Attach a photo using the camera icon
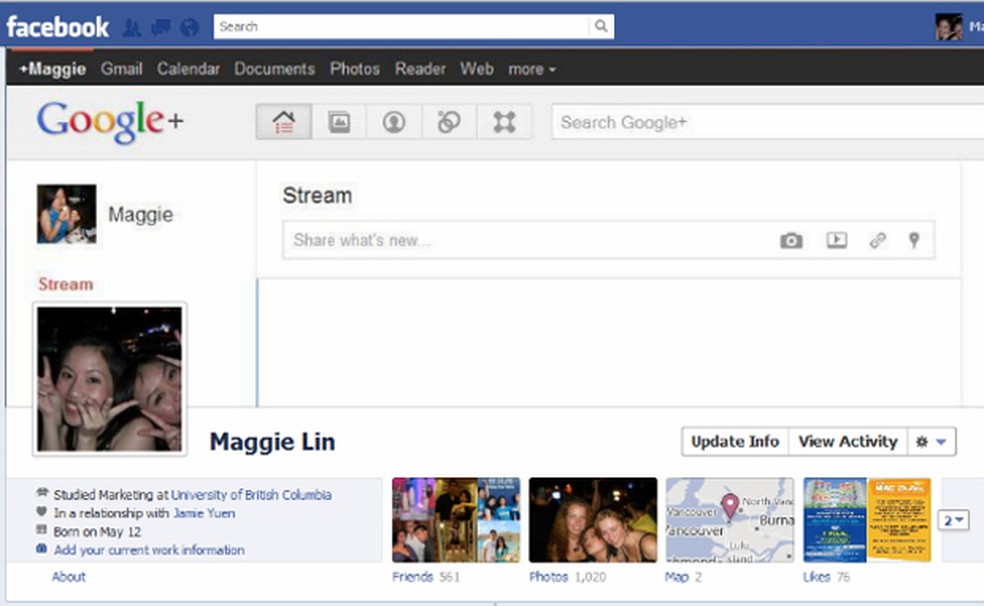Image resolution: width=984 pixels, height=606 pixels. pos(791,240)
